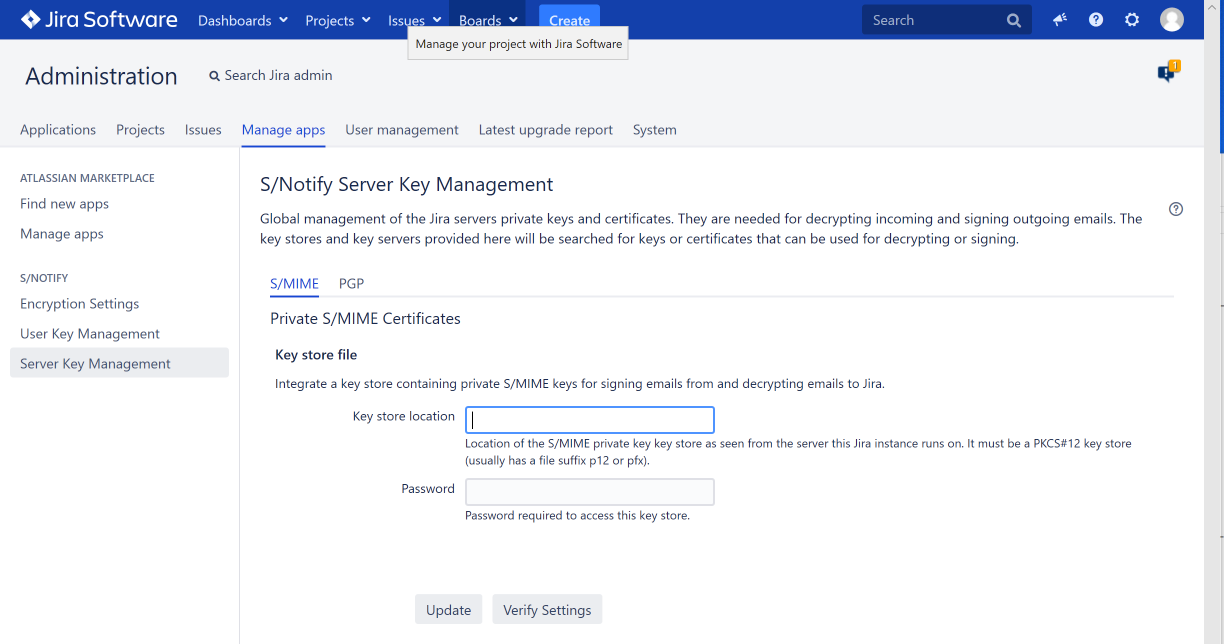Screen dimensions: 1224x644
Task: Click the Password input field
Action: pyautogui.click(x=590, y=492)
